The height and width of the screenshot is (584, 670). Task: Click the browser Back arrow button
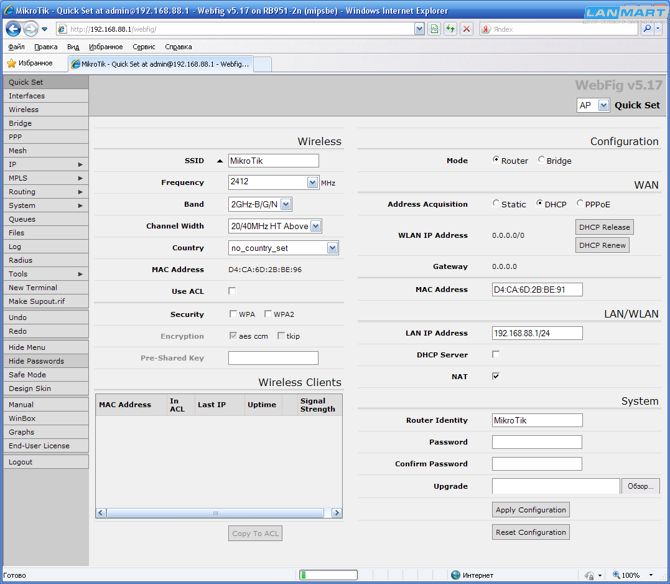[13, 29]
